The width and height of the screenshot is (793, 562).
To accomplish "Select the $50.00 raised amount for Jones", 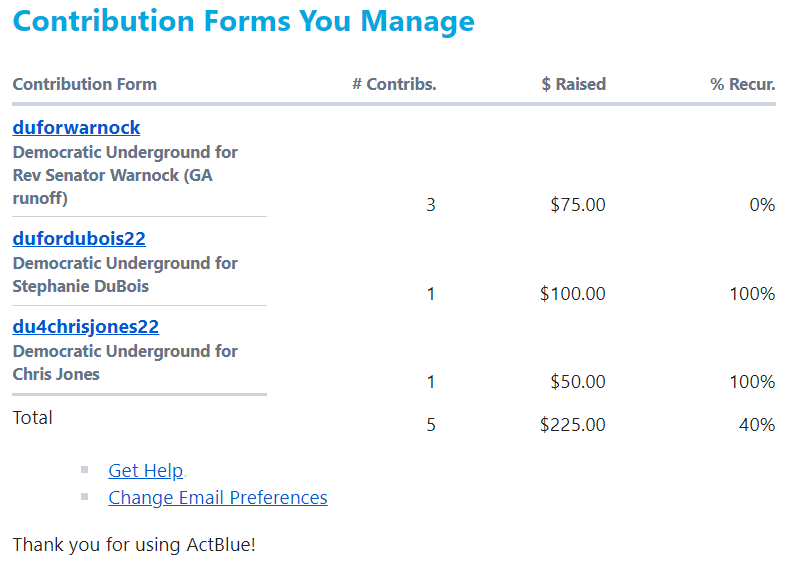I will tap(577, 382).
